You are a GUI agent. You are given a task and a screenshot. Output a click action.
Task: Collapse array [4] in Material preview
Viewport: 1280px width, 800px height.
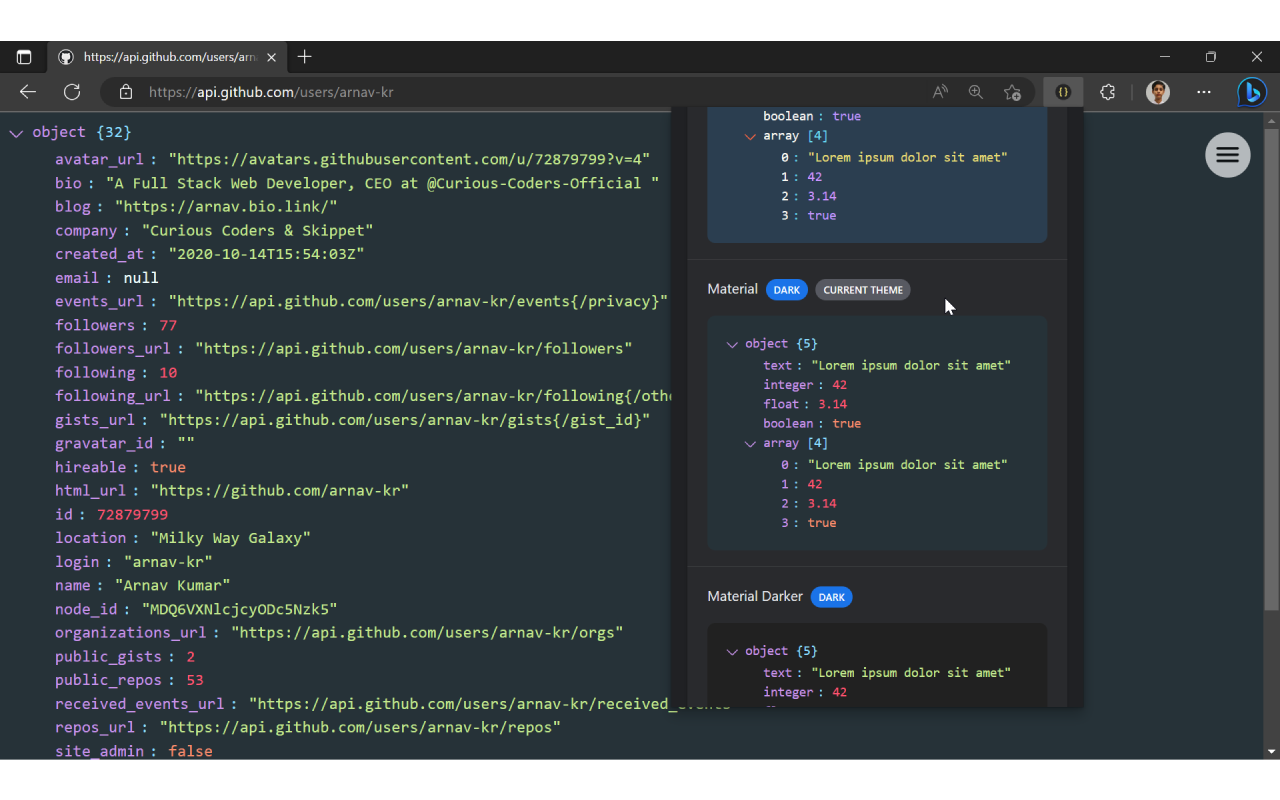(x=750, y=444)
